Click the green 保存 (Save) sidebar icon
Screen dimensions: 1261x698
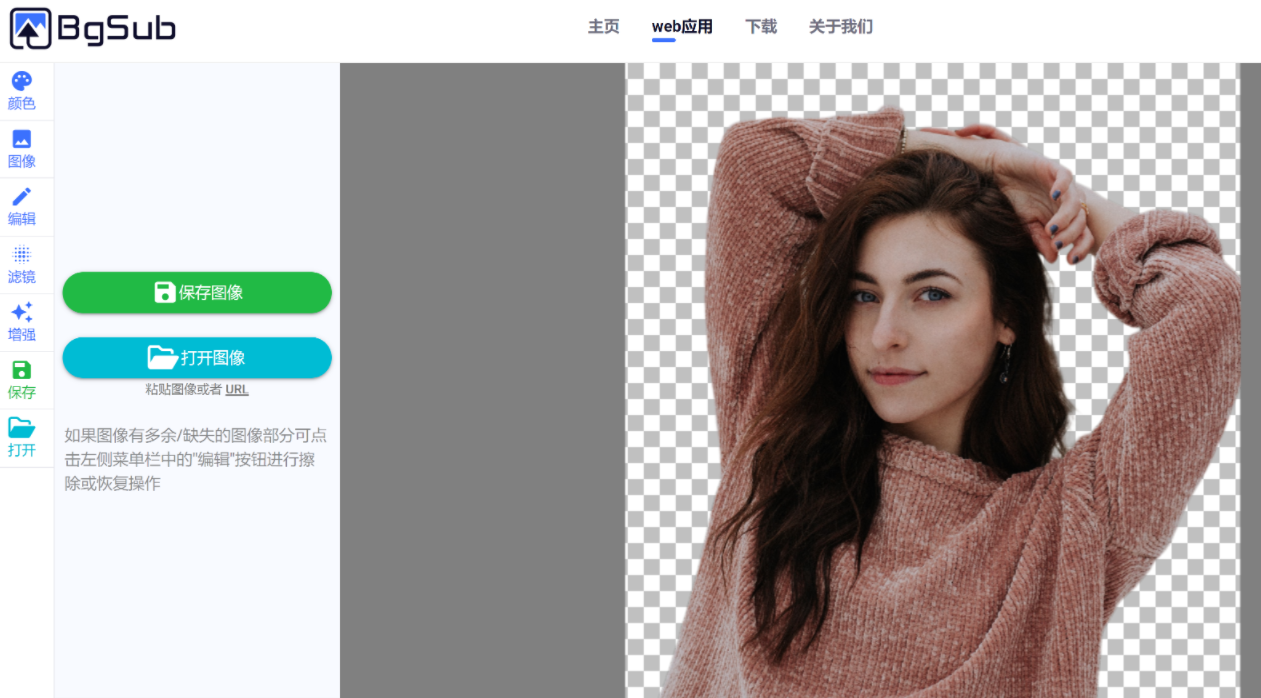(x=21, y=380)
